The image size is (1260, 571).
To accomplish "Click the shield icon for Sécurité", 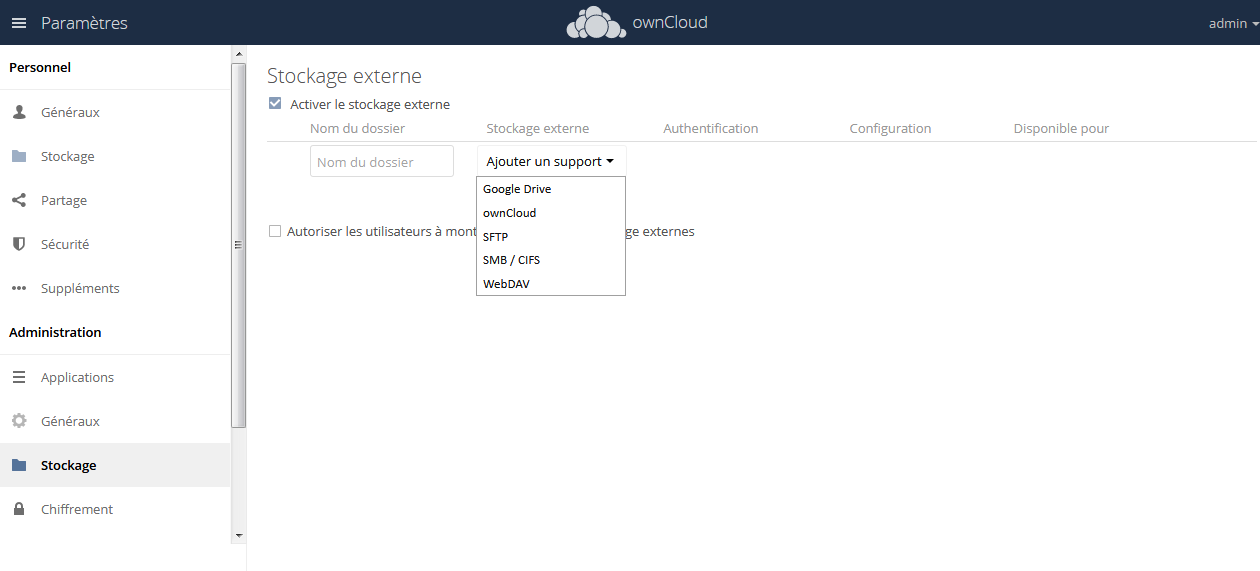I will (19, 245).
